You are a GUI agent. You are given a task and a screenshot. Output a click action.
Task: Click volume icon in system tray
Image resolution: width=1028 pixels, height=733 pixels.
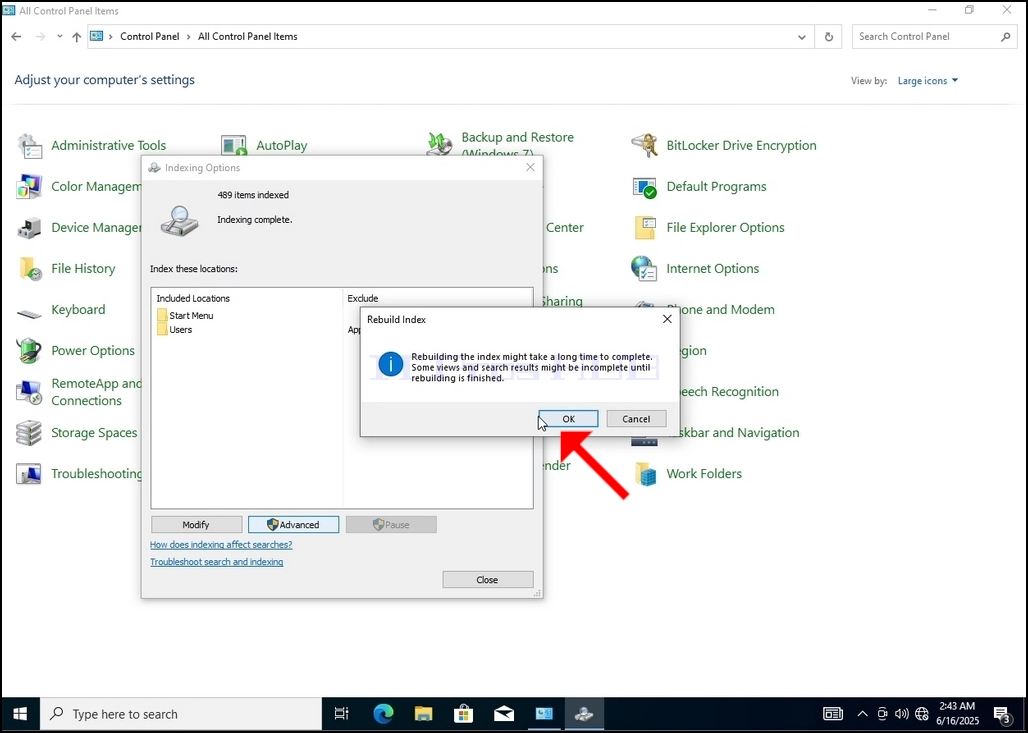[x=901, y=714]
